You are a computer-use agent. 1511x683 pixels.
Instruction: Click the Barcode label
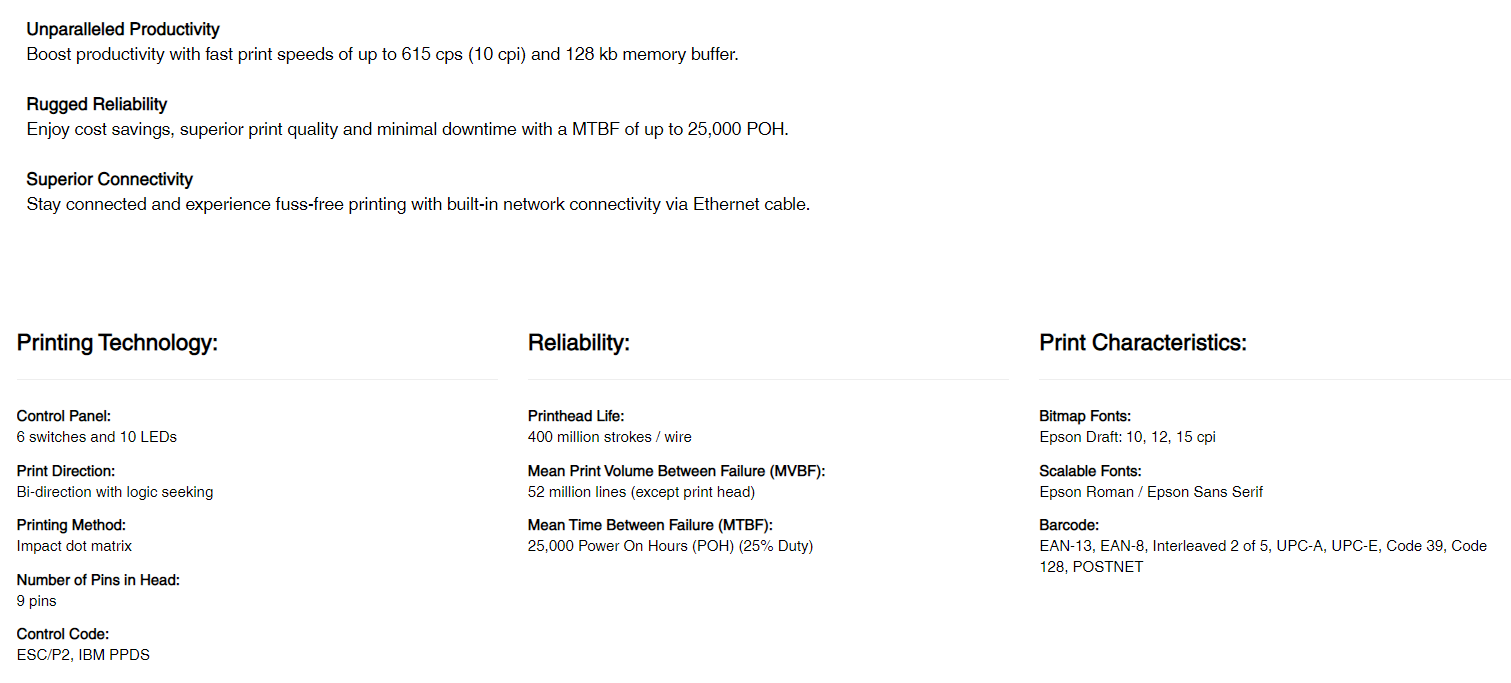(1069, 525)
